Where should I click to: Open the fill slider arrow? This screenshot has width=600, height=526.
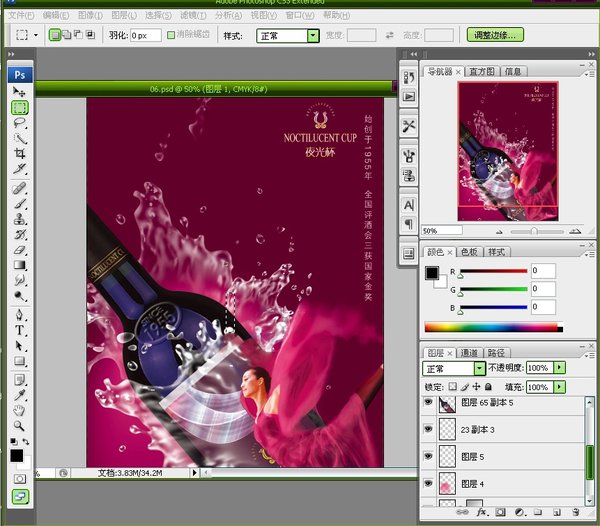point(559,387)
